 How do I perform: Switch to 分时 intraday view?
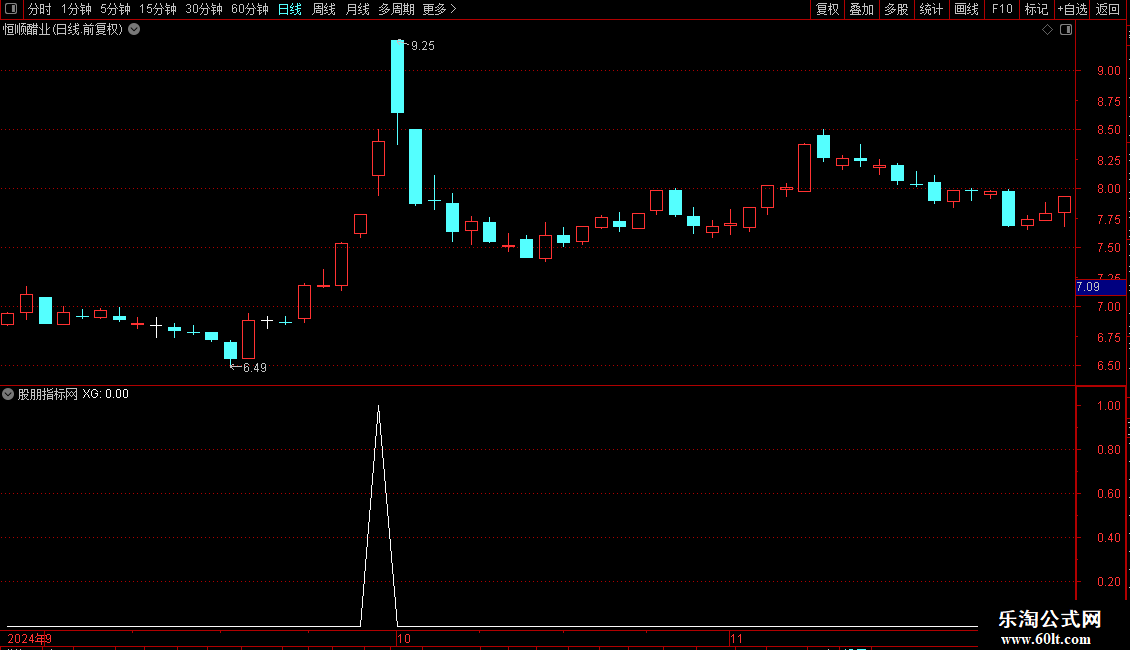tap(40, 9)
